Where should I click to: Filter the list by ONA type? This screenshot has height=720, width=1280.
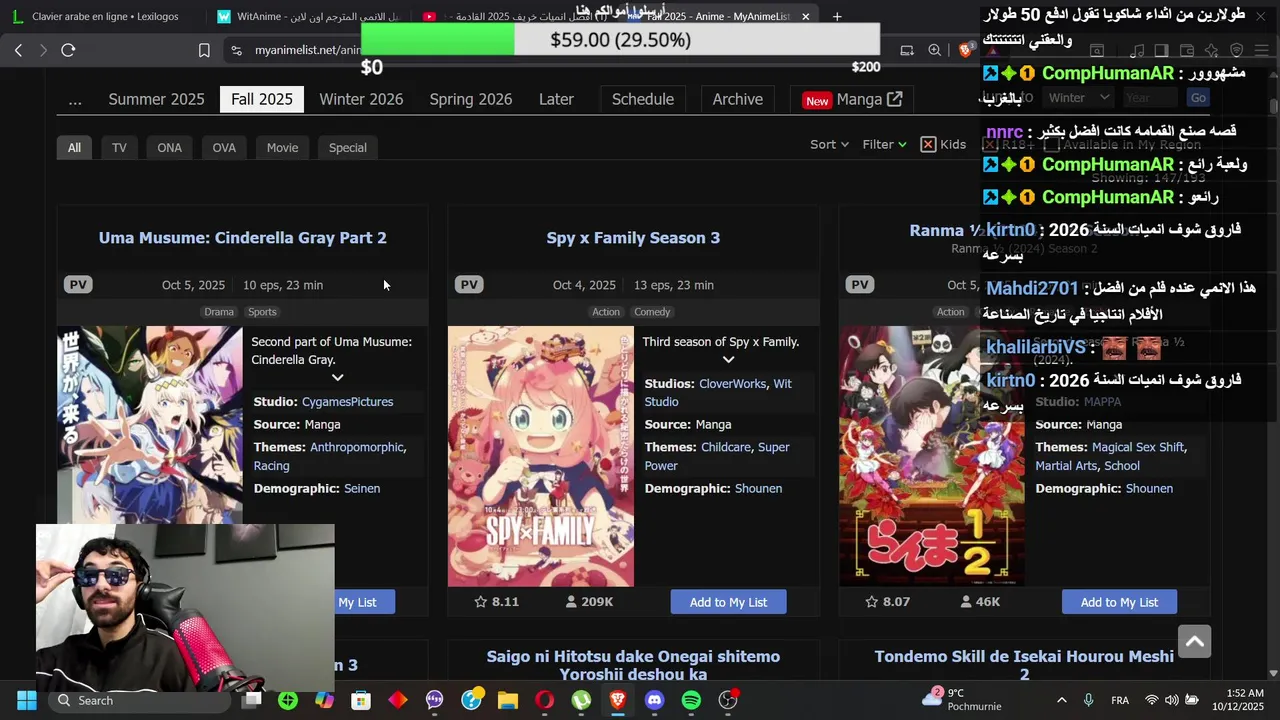(169, 147)
